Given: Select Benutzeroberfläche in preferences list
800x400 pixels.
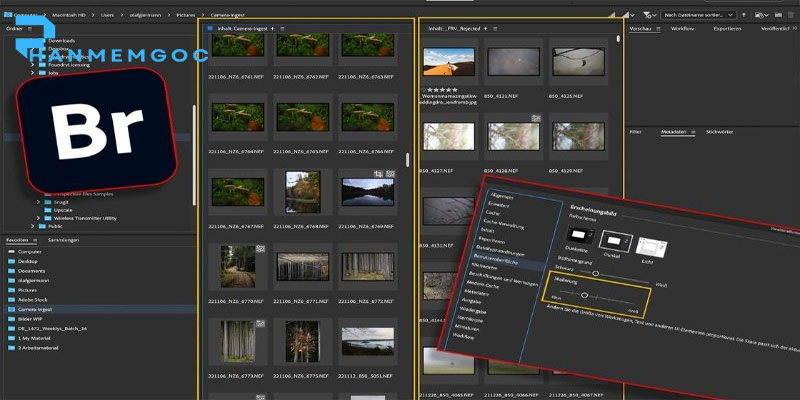Looking at the screenshot, I should click(x=496, y=260).
